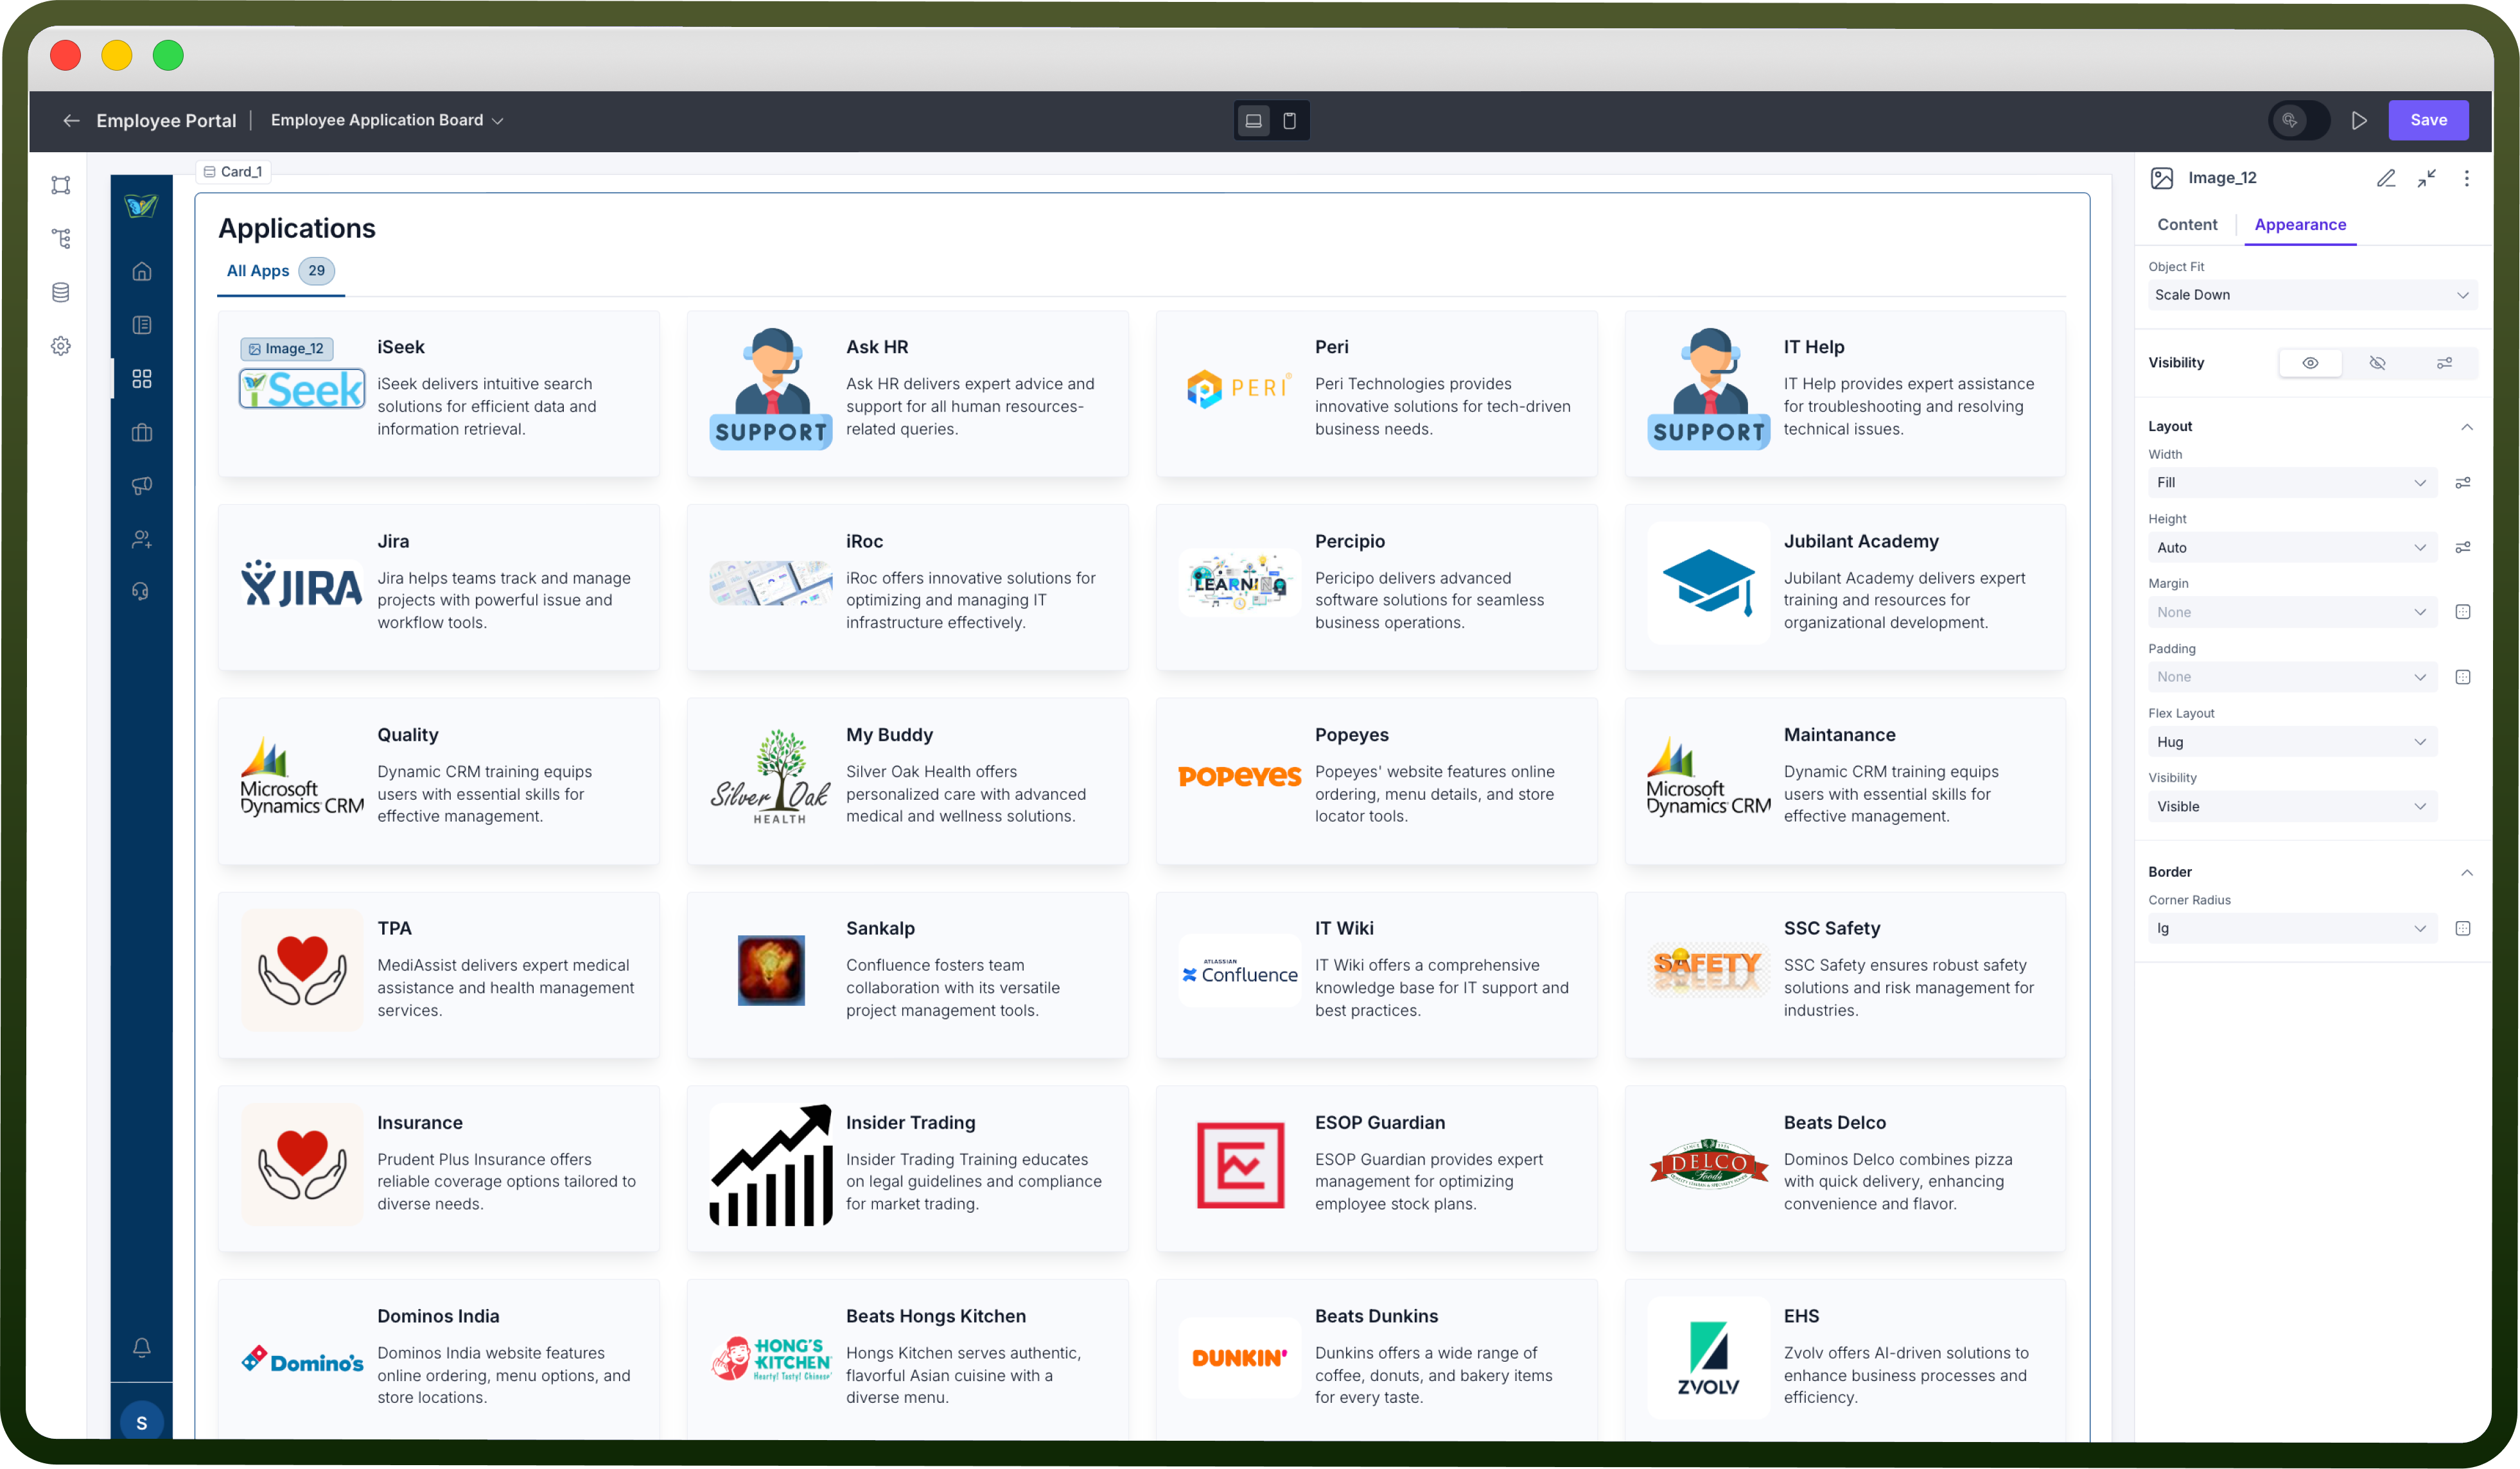Open the Flex Layout Hug dropdown
Screen dimensions: 2520x1469
[2292, 742]
